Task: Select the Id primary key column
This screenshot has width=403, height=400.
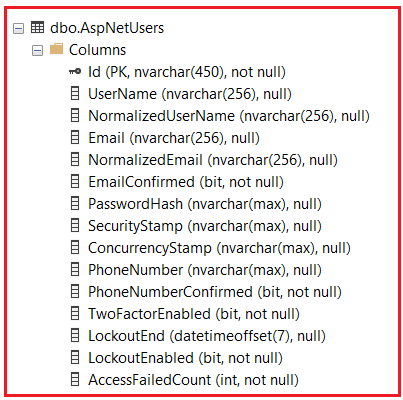Action: pos(187,72)
